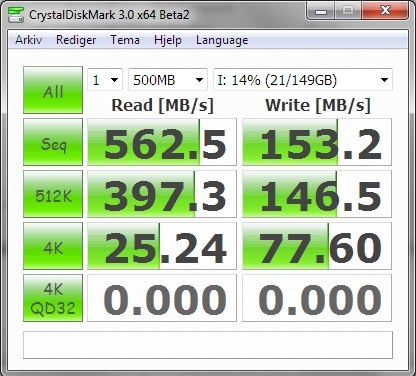Screen dimensions: 416x376
Task: Open the Rediger menu
Action: [76, 40]
